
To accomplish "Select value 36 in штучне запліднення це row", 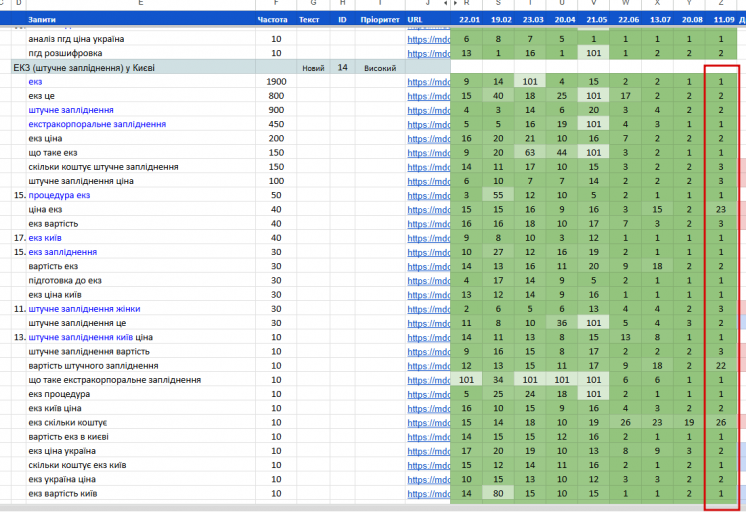I will (x=562, y=323).
